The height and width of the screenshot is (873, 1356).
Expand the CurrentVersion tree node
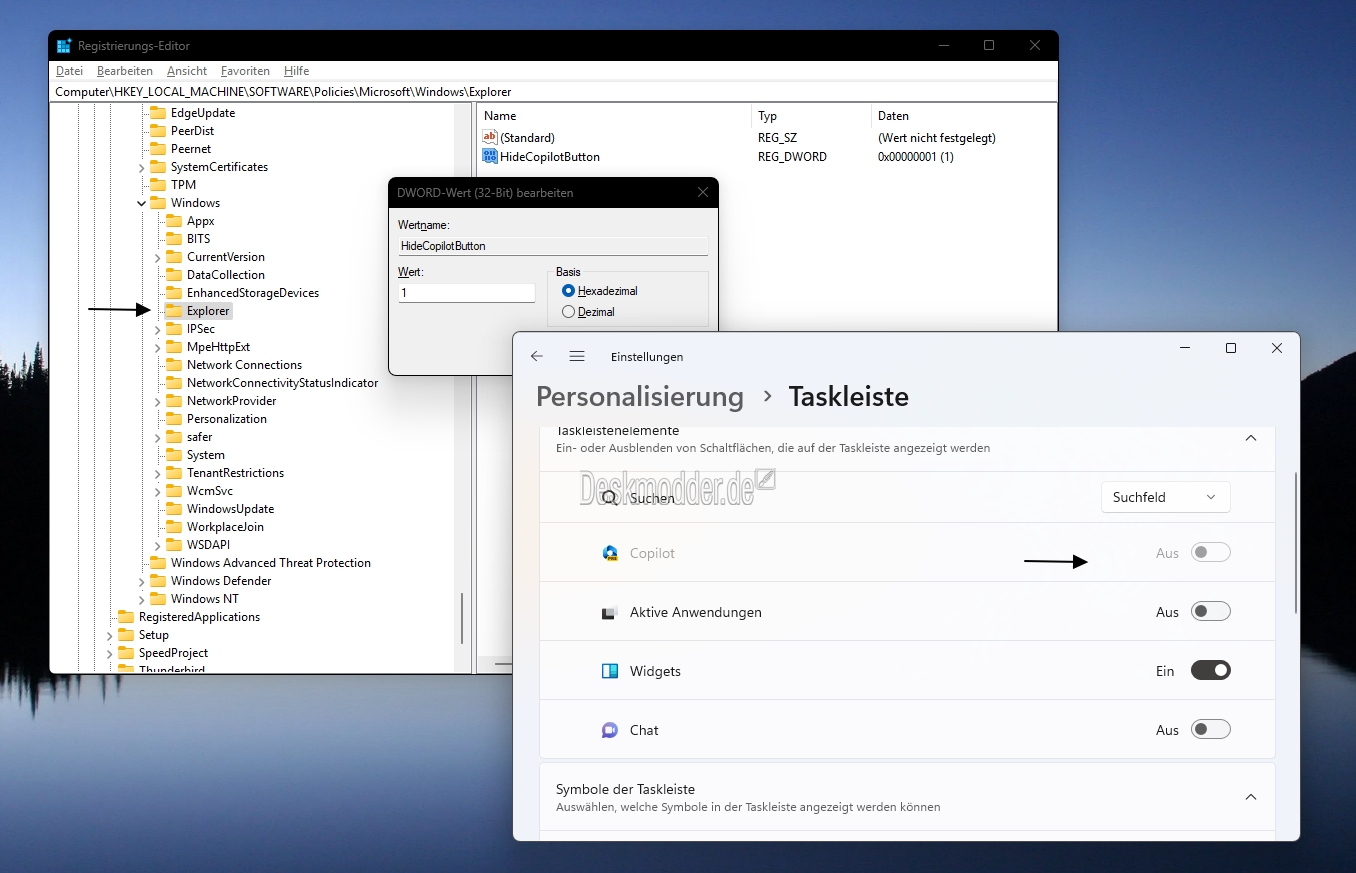158,257
